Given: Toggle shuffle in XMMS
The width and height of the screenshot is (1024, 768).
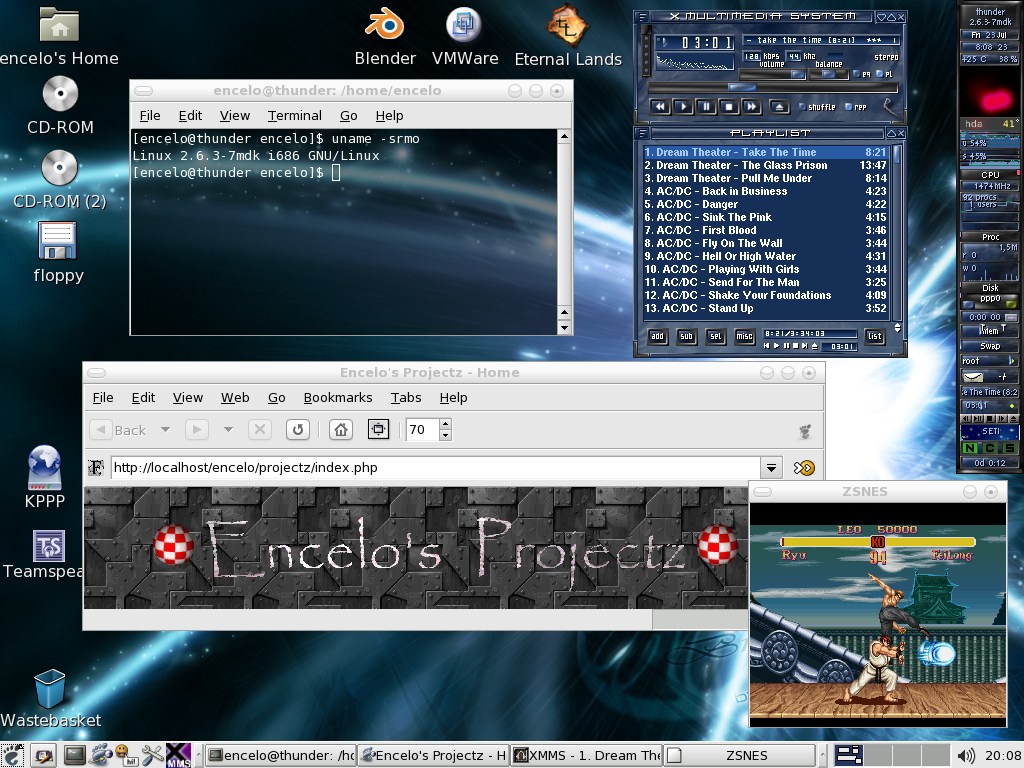Looking at the screenshot, I should click(817, 107).
